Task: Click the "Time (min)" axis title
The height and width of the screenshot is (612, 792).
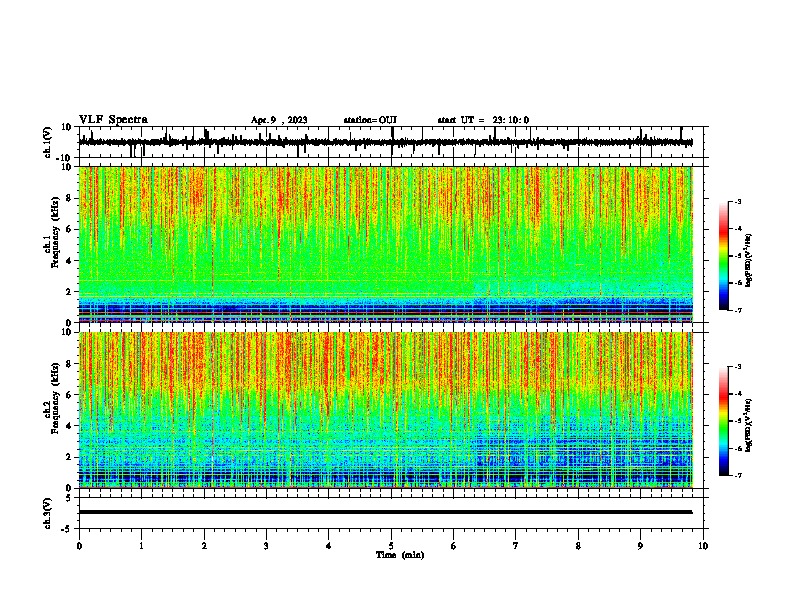Action: pyautogui.click(x=400, y=555)
